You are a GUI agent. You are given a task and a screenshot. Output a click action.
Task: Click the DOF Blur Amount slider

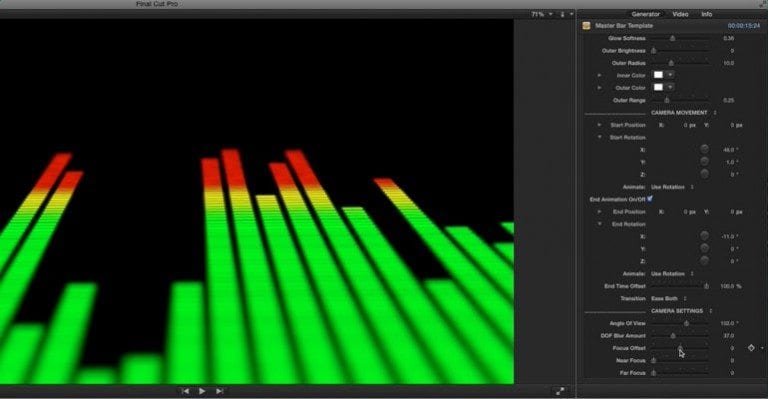680,336
